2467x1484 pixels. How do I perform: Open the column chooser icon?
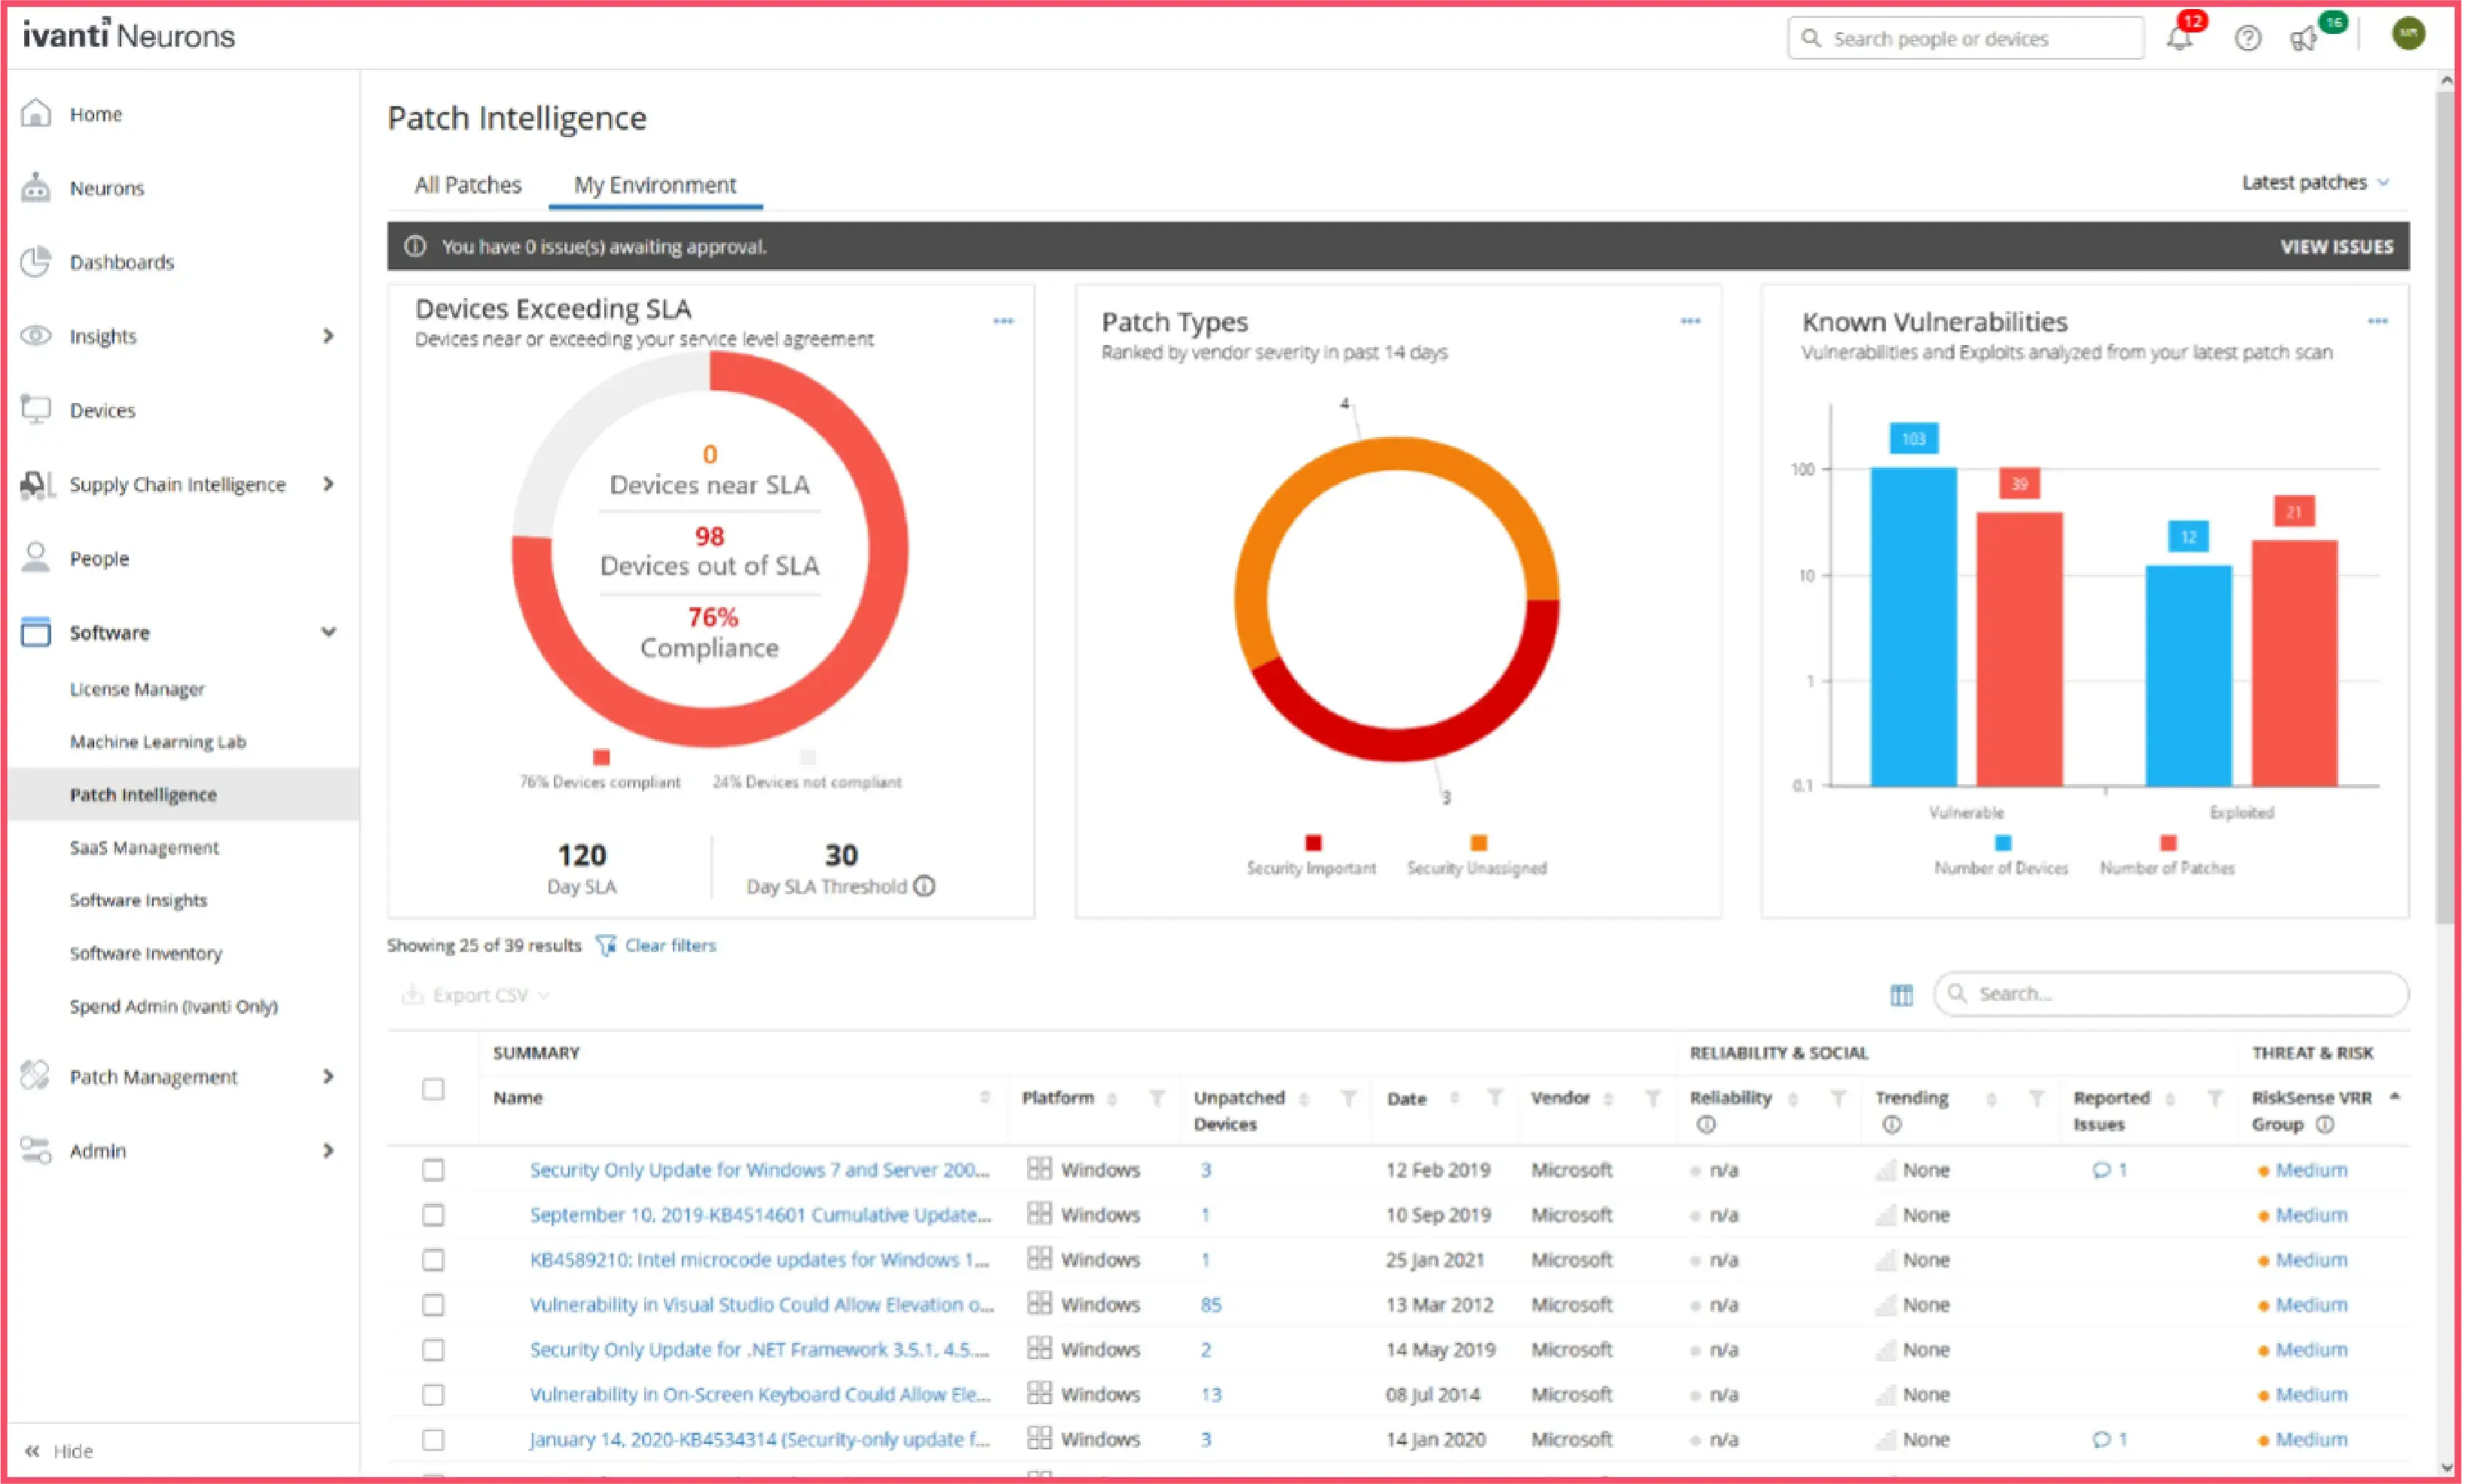(1901, 995)
